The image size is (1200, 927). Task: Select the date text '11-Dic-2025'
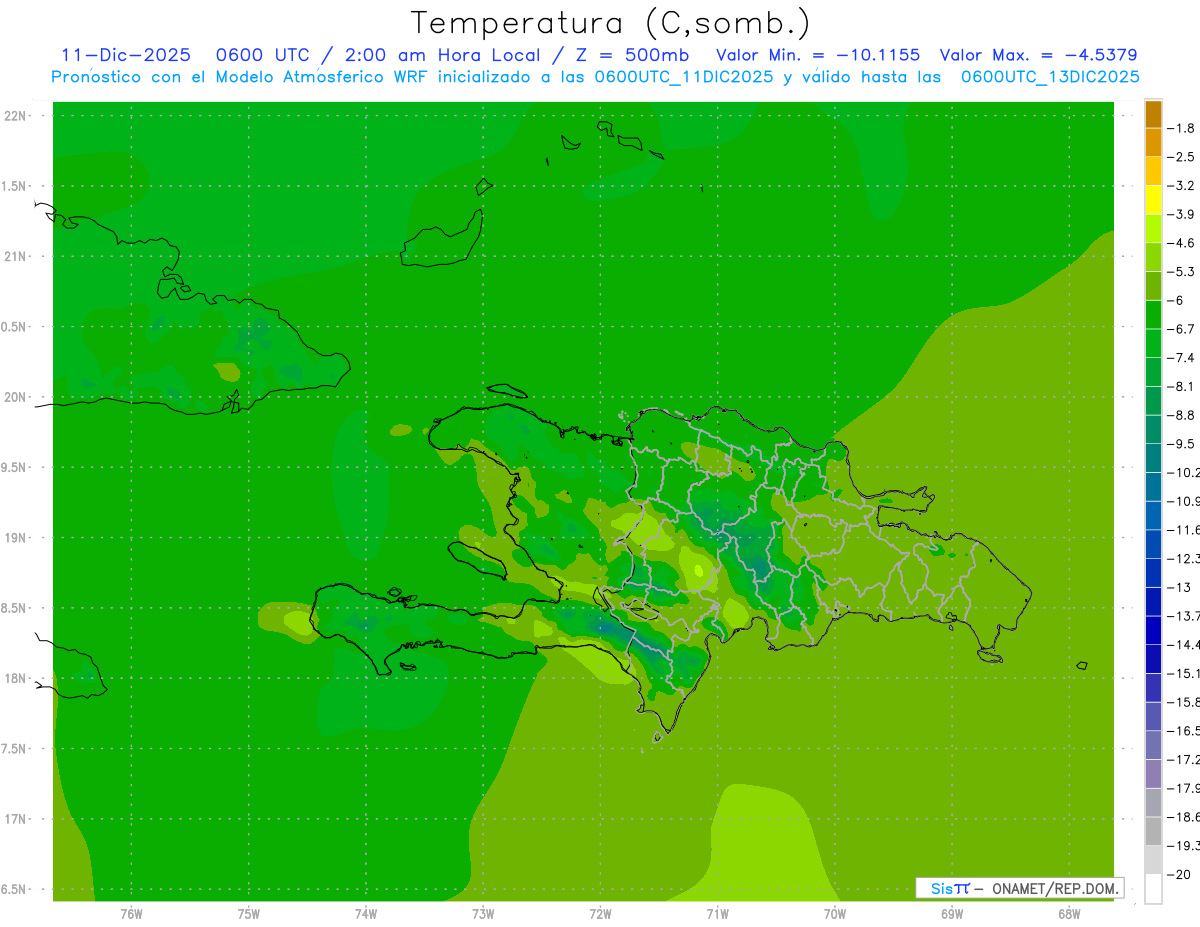(x=126, y=55)
